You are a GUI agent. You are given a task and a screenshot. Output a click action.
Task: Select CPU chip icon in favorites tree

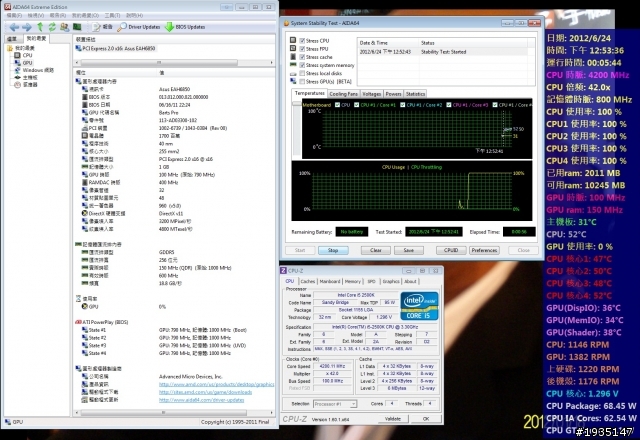pos(17,56)
